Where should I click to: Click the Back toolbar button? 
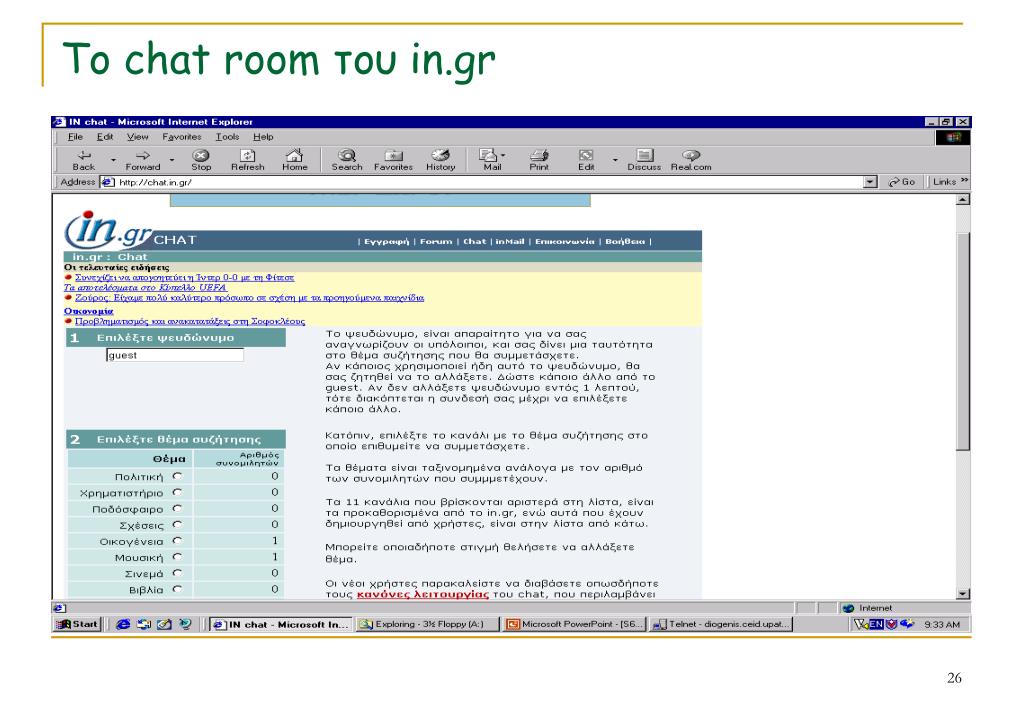pos(84,160)
